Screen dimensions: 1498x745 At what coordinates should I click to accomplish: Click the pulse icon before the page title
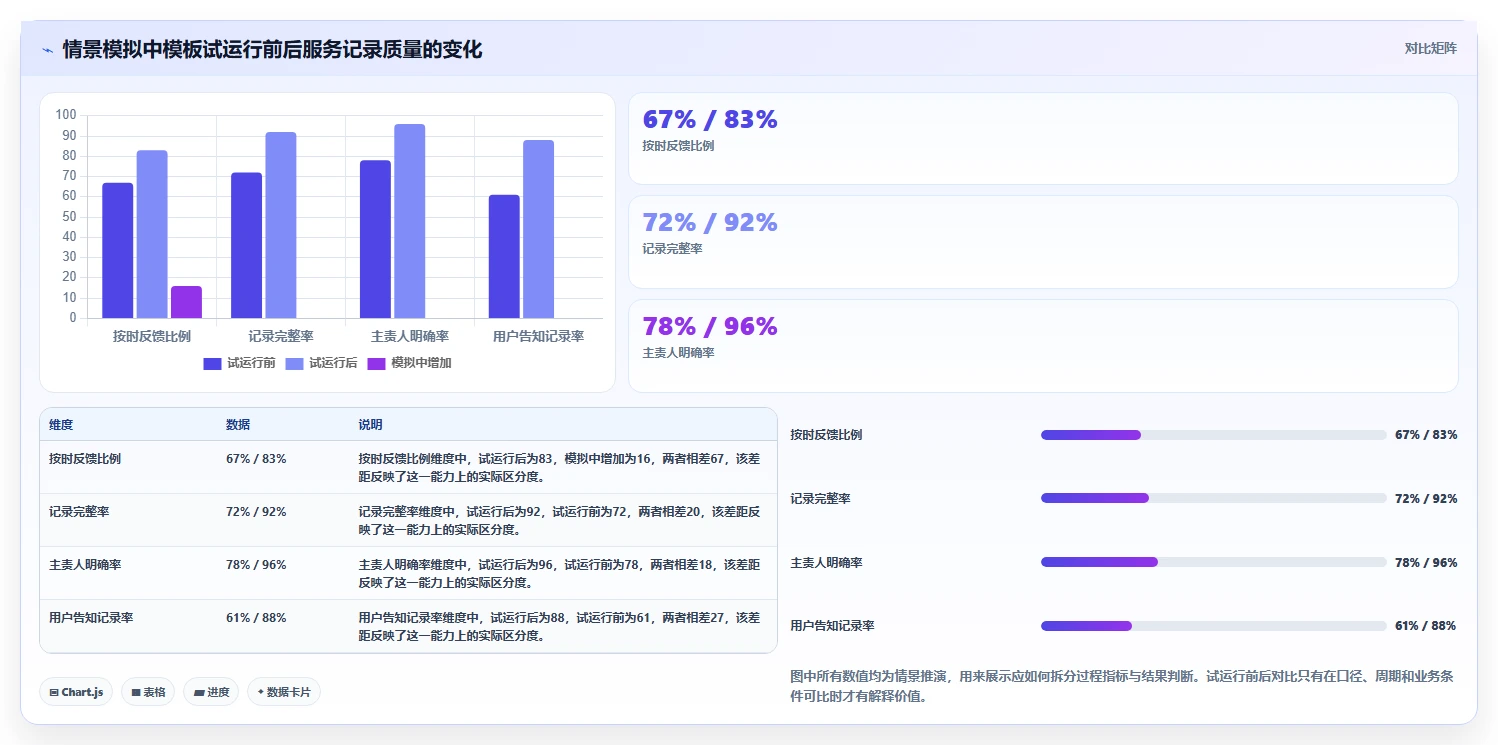48,50
